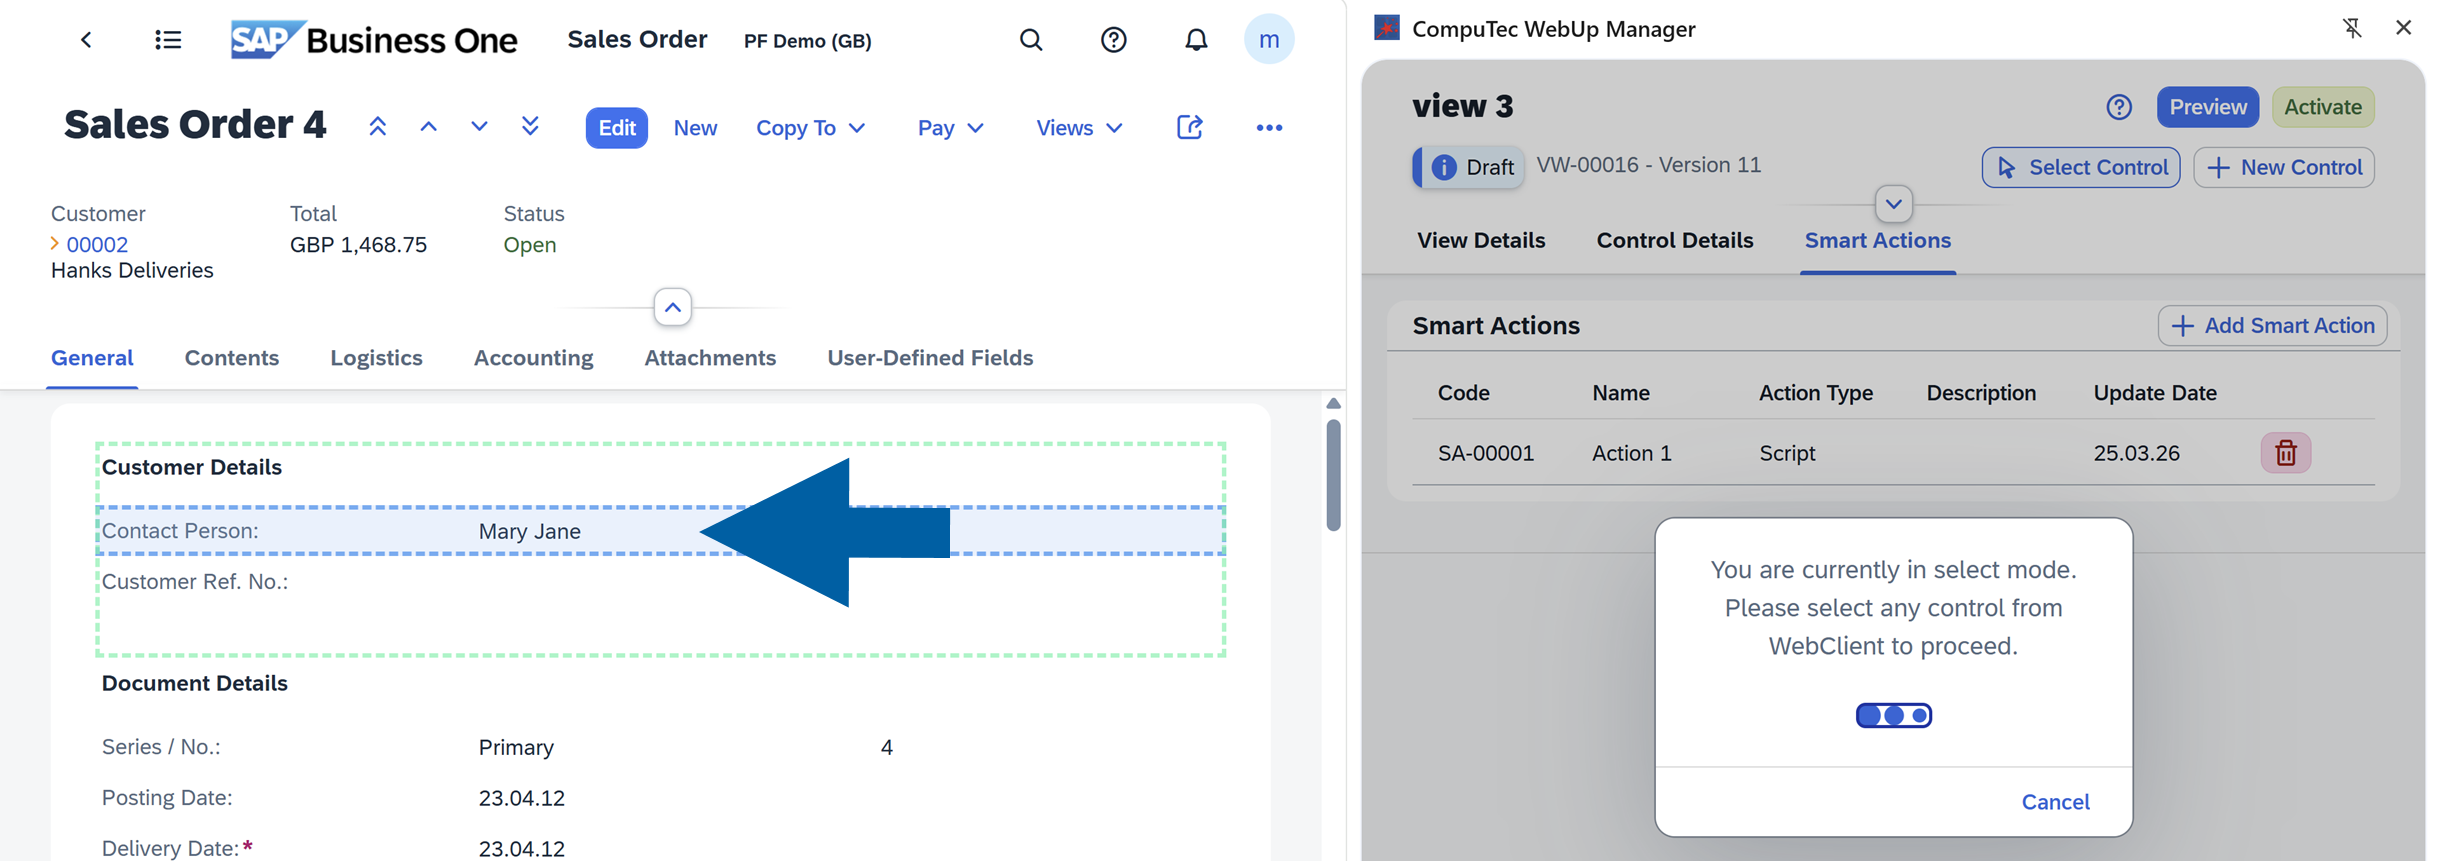This screenshot has height=861, width=2440.
Task: Click the Code column header
Action: tap(1464, 393)
